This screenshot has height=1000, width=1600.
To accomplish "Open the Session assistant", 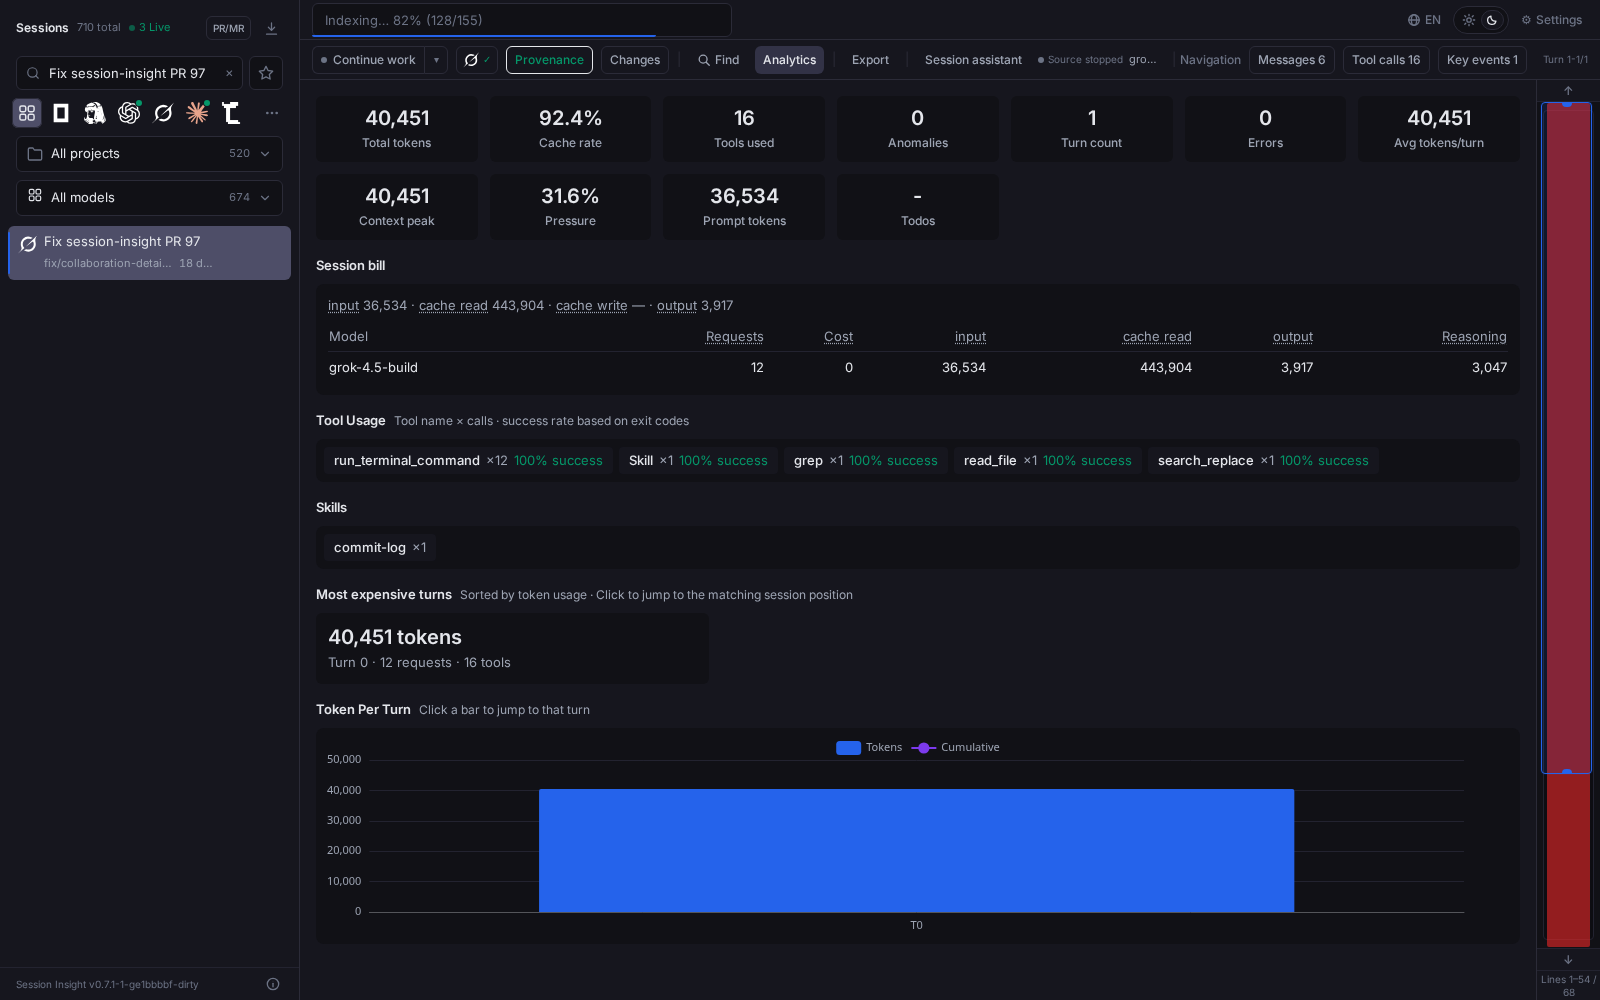I will point(973,60).
